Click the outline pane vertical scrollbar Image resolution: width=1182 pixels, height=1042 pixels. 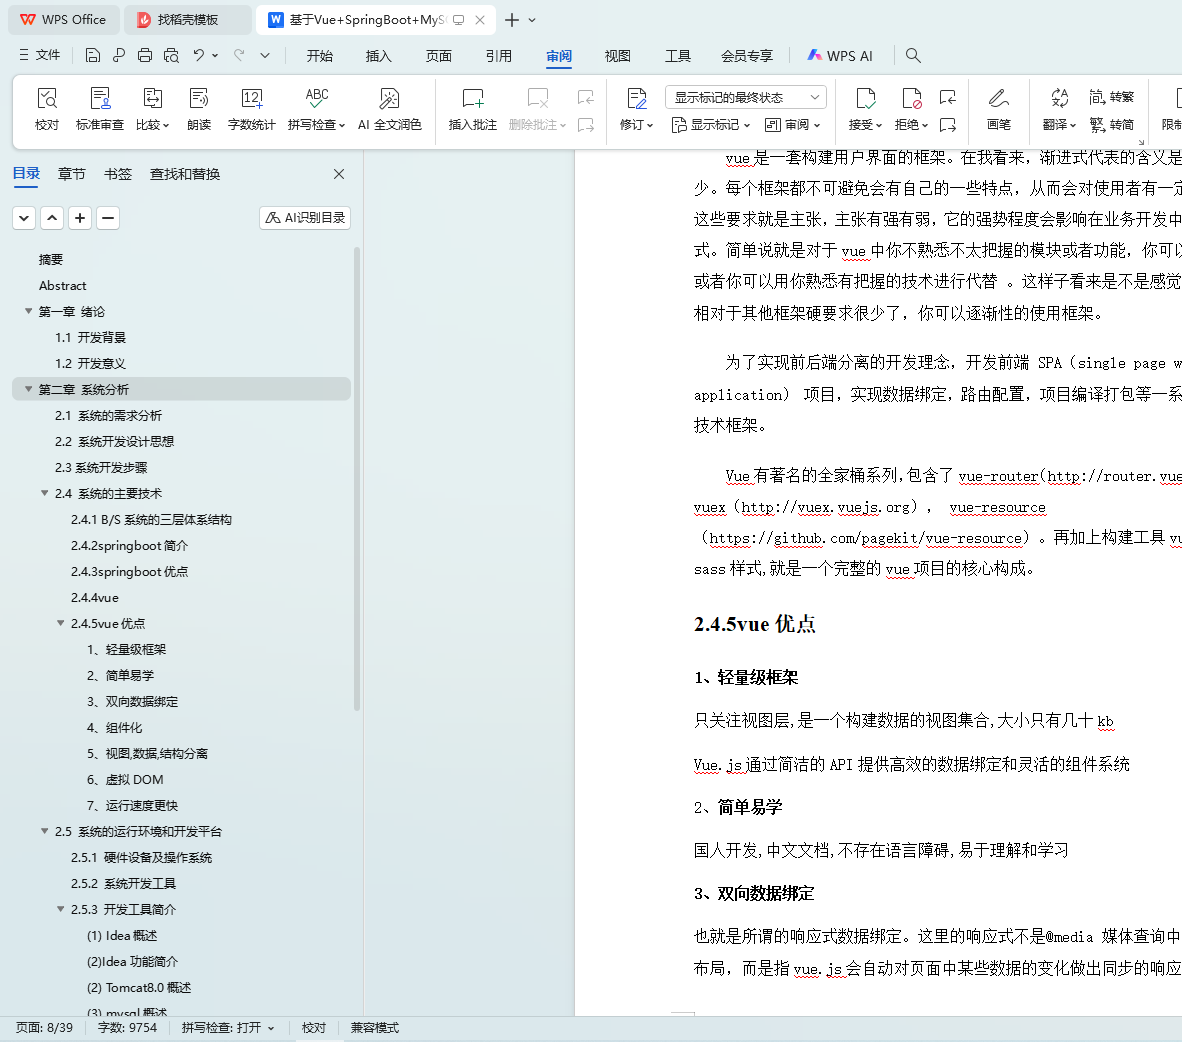[357, 479]
